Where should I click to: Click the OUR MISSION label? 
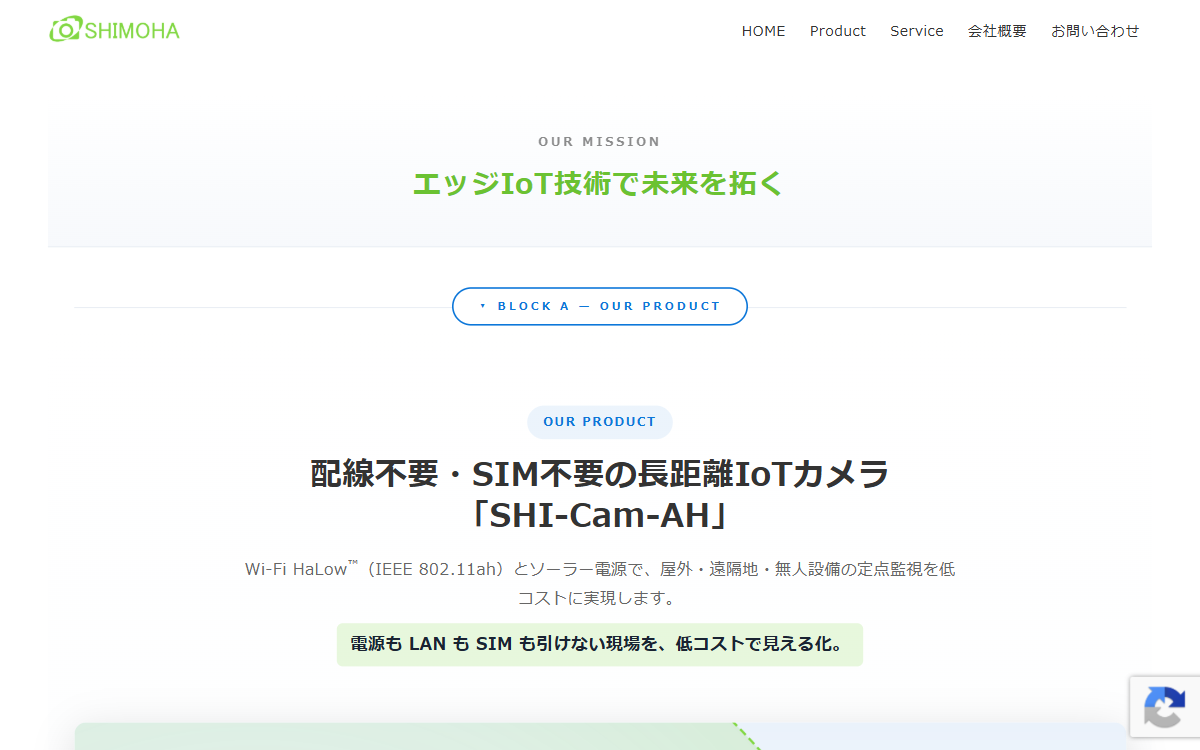tap(599, 142)
